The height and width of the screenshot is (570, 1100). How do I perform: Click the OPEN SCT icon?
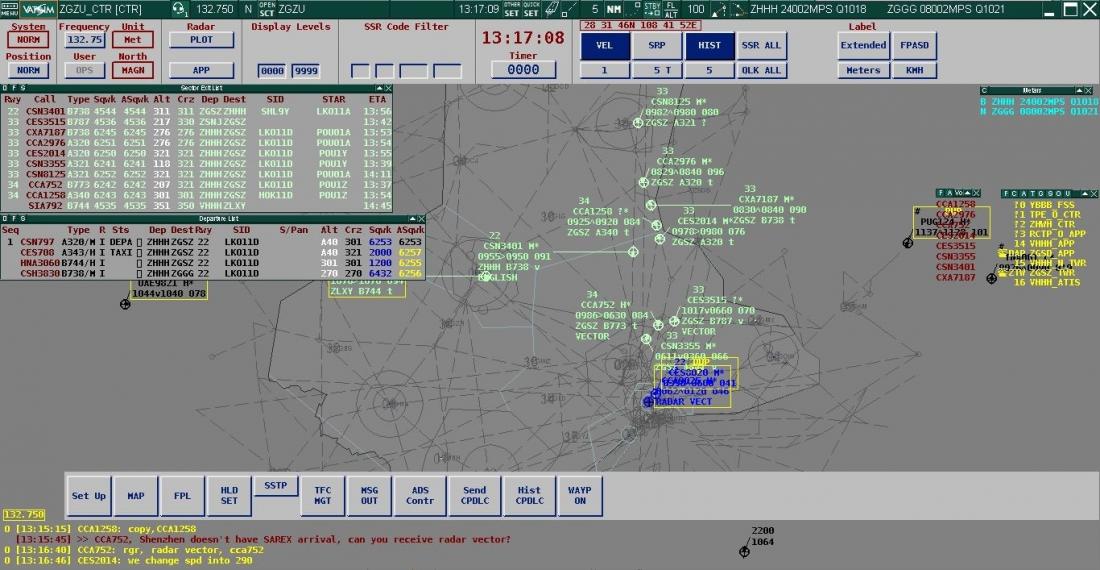tap(267, 9)
